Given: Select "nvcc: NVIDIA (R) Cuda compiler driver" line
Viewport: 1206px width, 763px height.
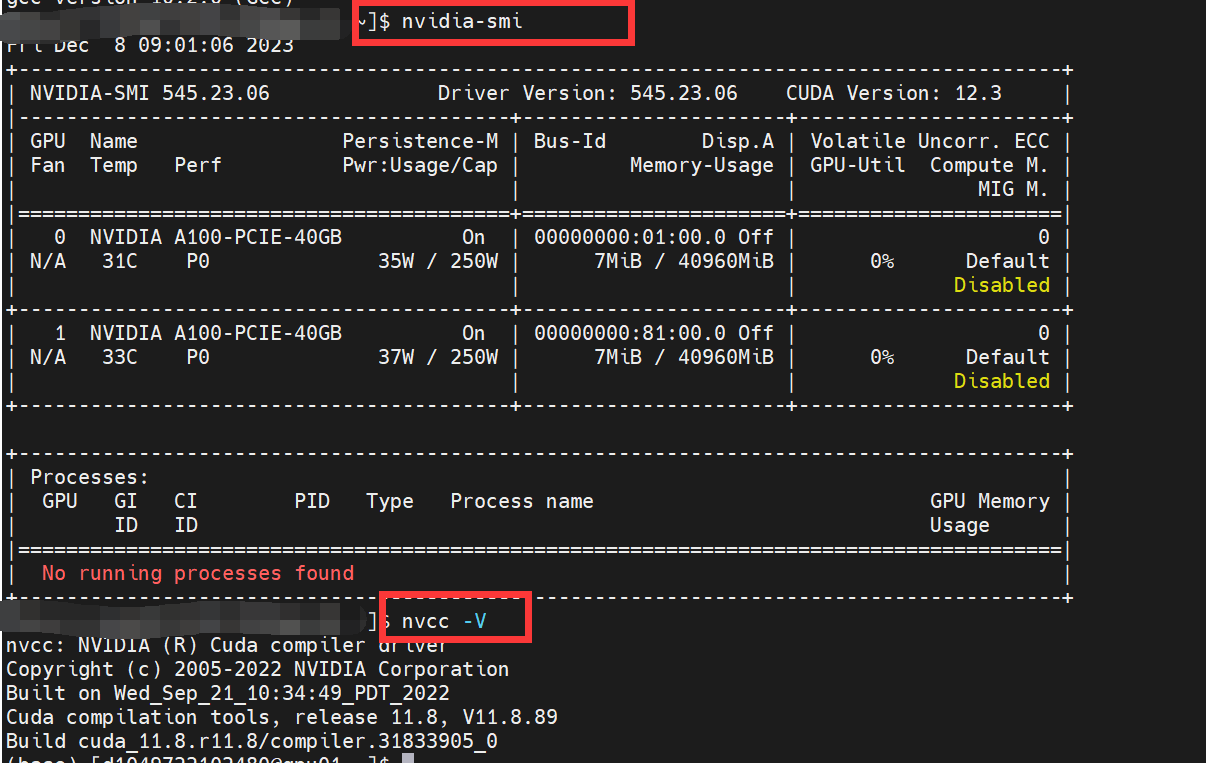Looking at the screenshot, I should point(228,645).
